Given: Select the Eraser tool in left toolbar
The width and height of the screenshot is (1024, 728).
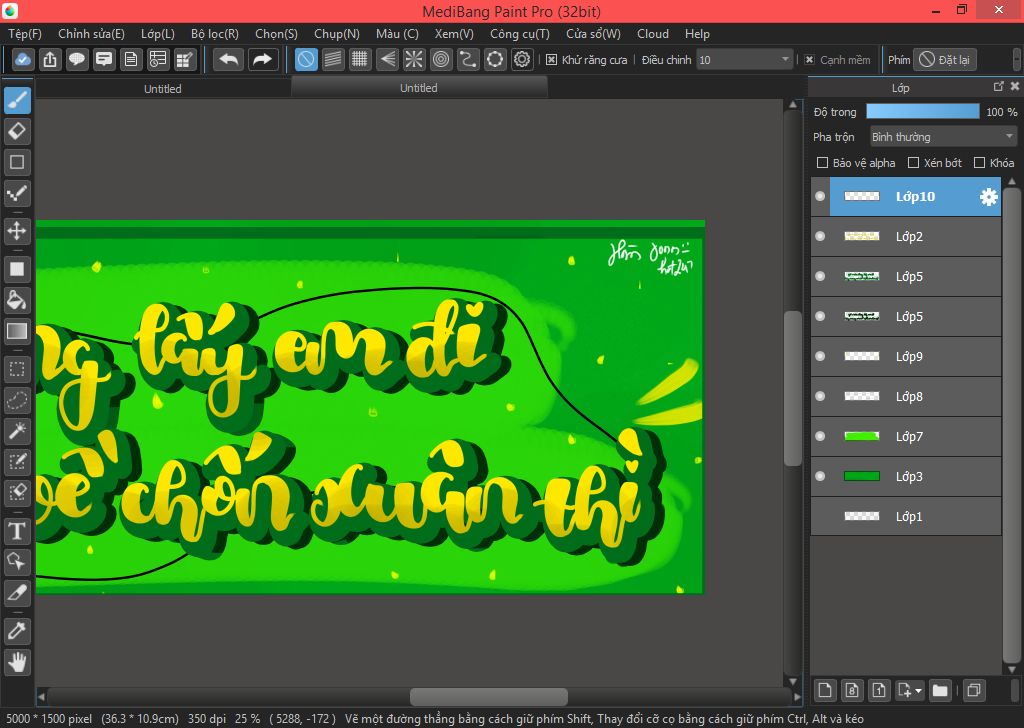Looking at the screenshot, I should tap(17, 131).
